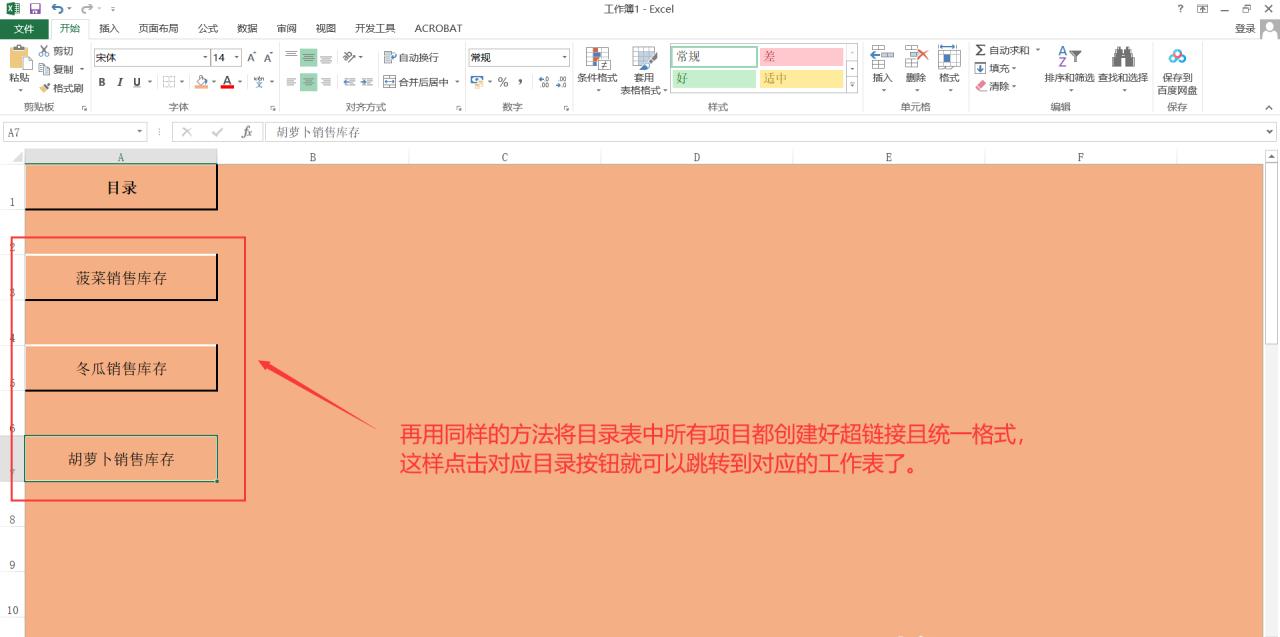Toggle left horizontal alignment
This screenshot has height=637, width=1280.
[x=292, y=82]
